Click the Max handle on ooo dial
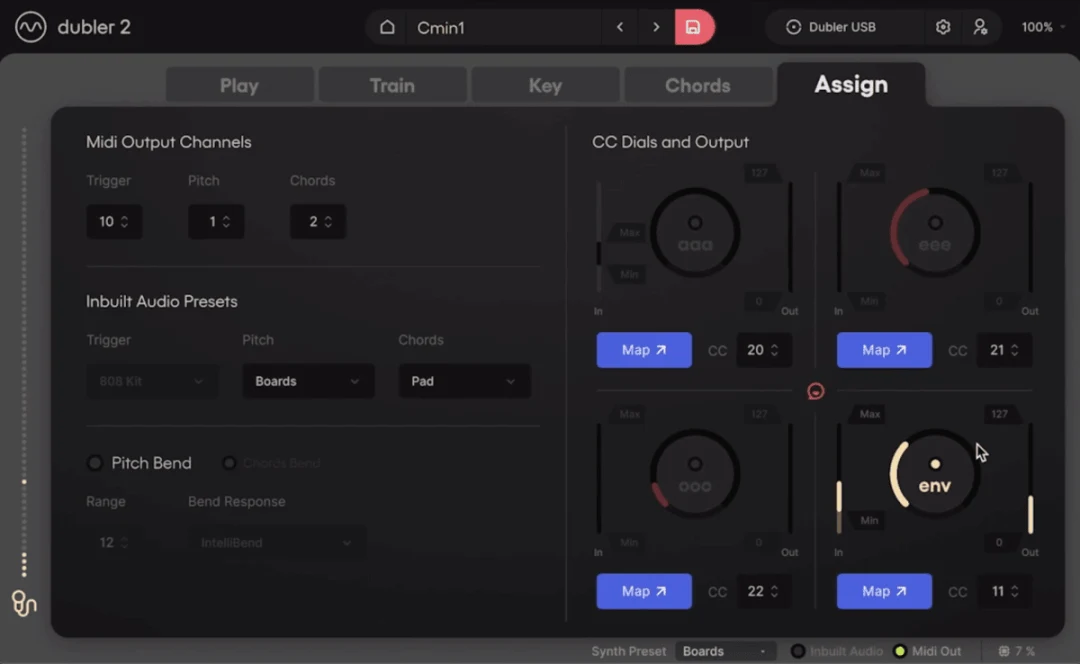The width and height of the screenshot is (1080, 664). pyautogui.click(x=627, y=414)
